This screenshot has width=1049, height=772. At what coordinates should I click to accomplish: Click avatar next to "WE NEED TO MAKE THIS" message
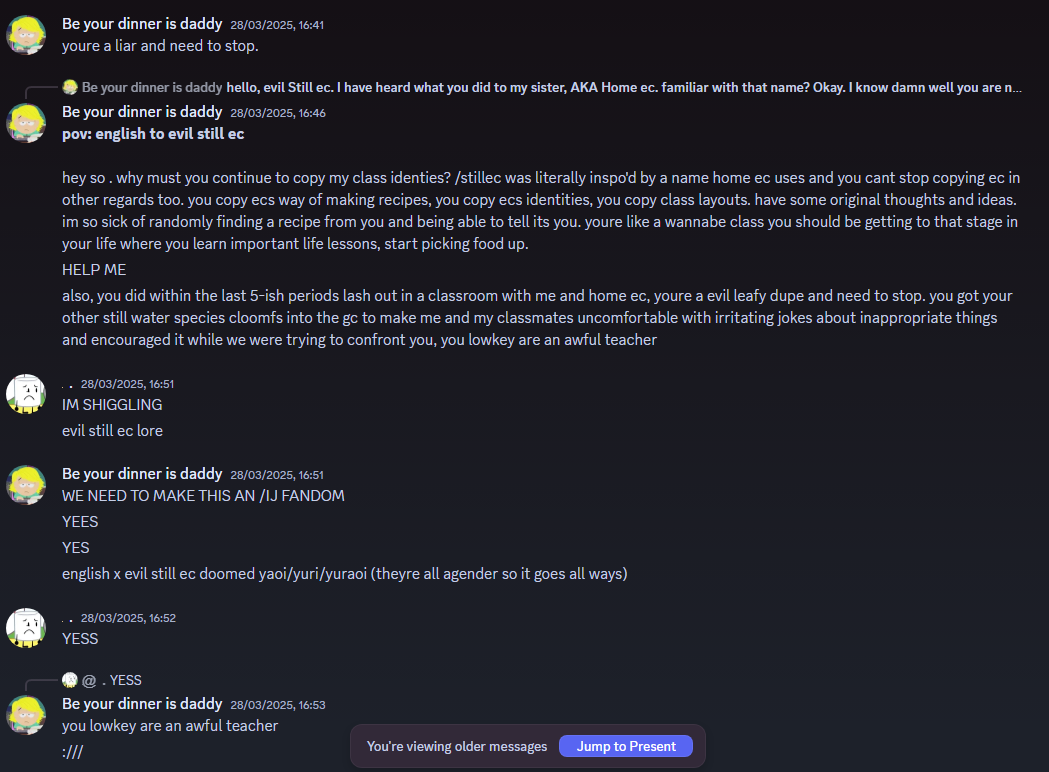coord(26,484)
